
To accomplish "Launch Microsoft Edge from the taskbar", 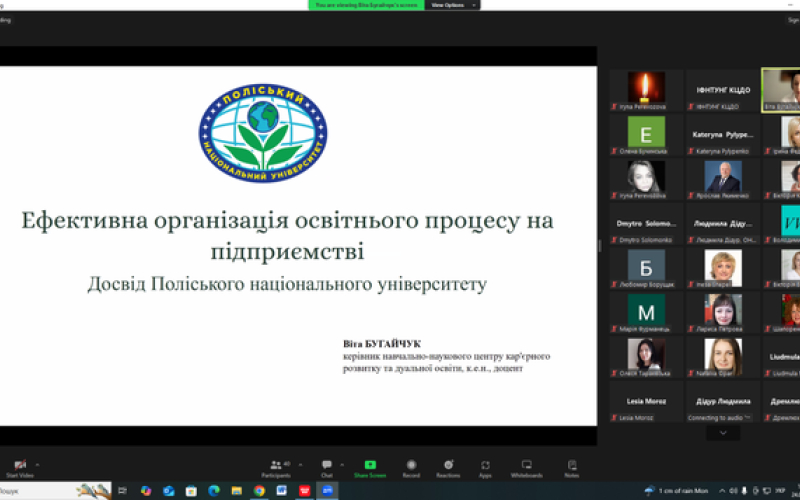I will coord(214,491).
